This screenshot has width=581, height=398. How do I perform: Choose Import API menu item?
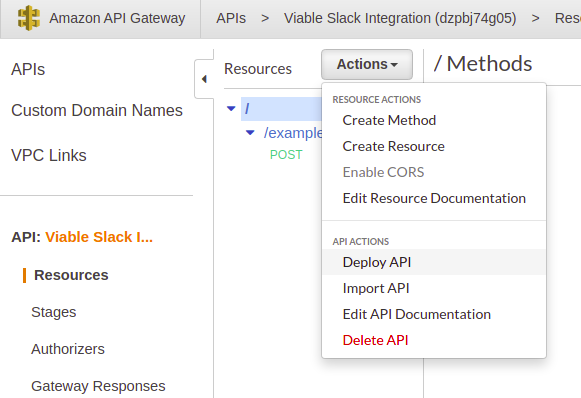pyautogui.click(x=434, y=288)
